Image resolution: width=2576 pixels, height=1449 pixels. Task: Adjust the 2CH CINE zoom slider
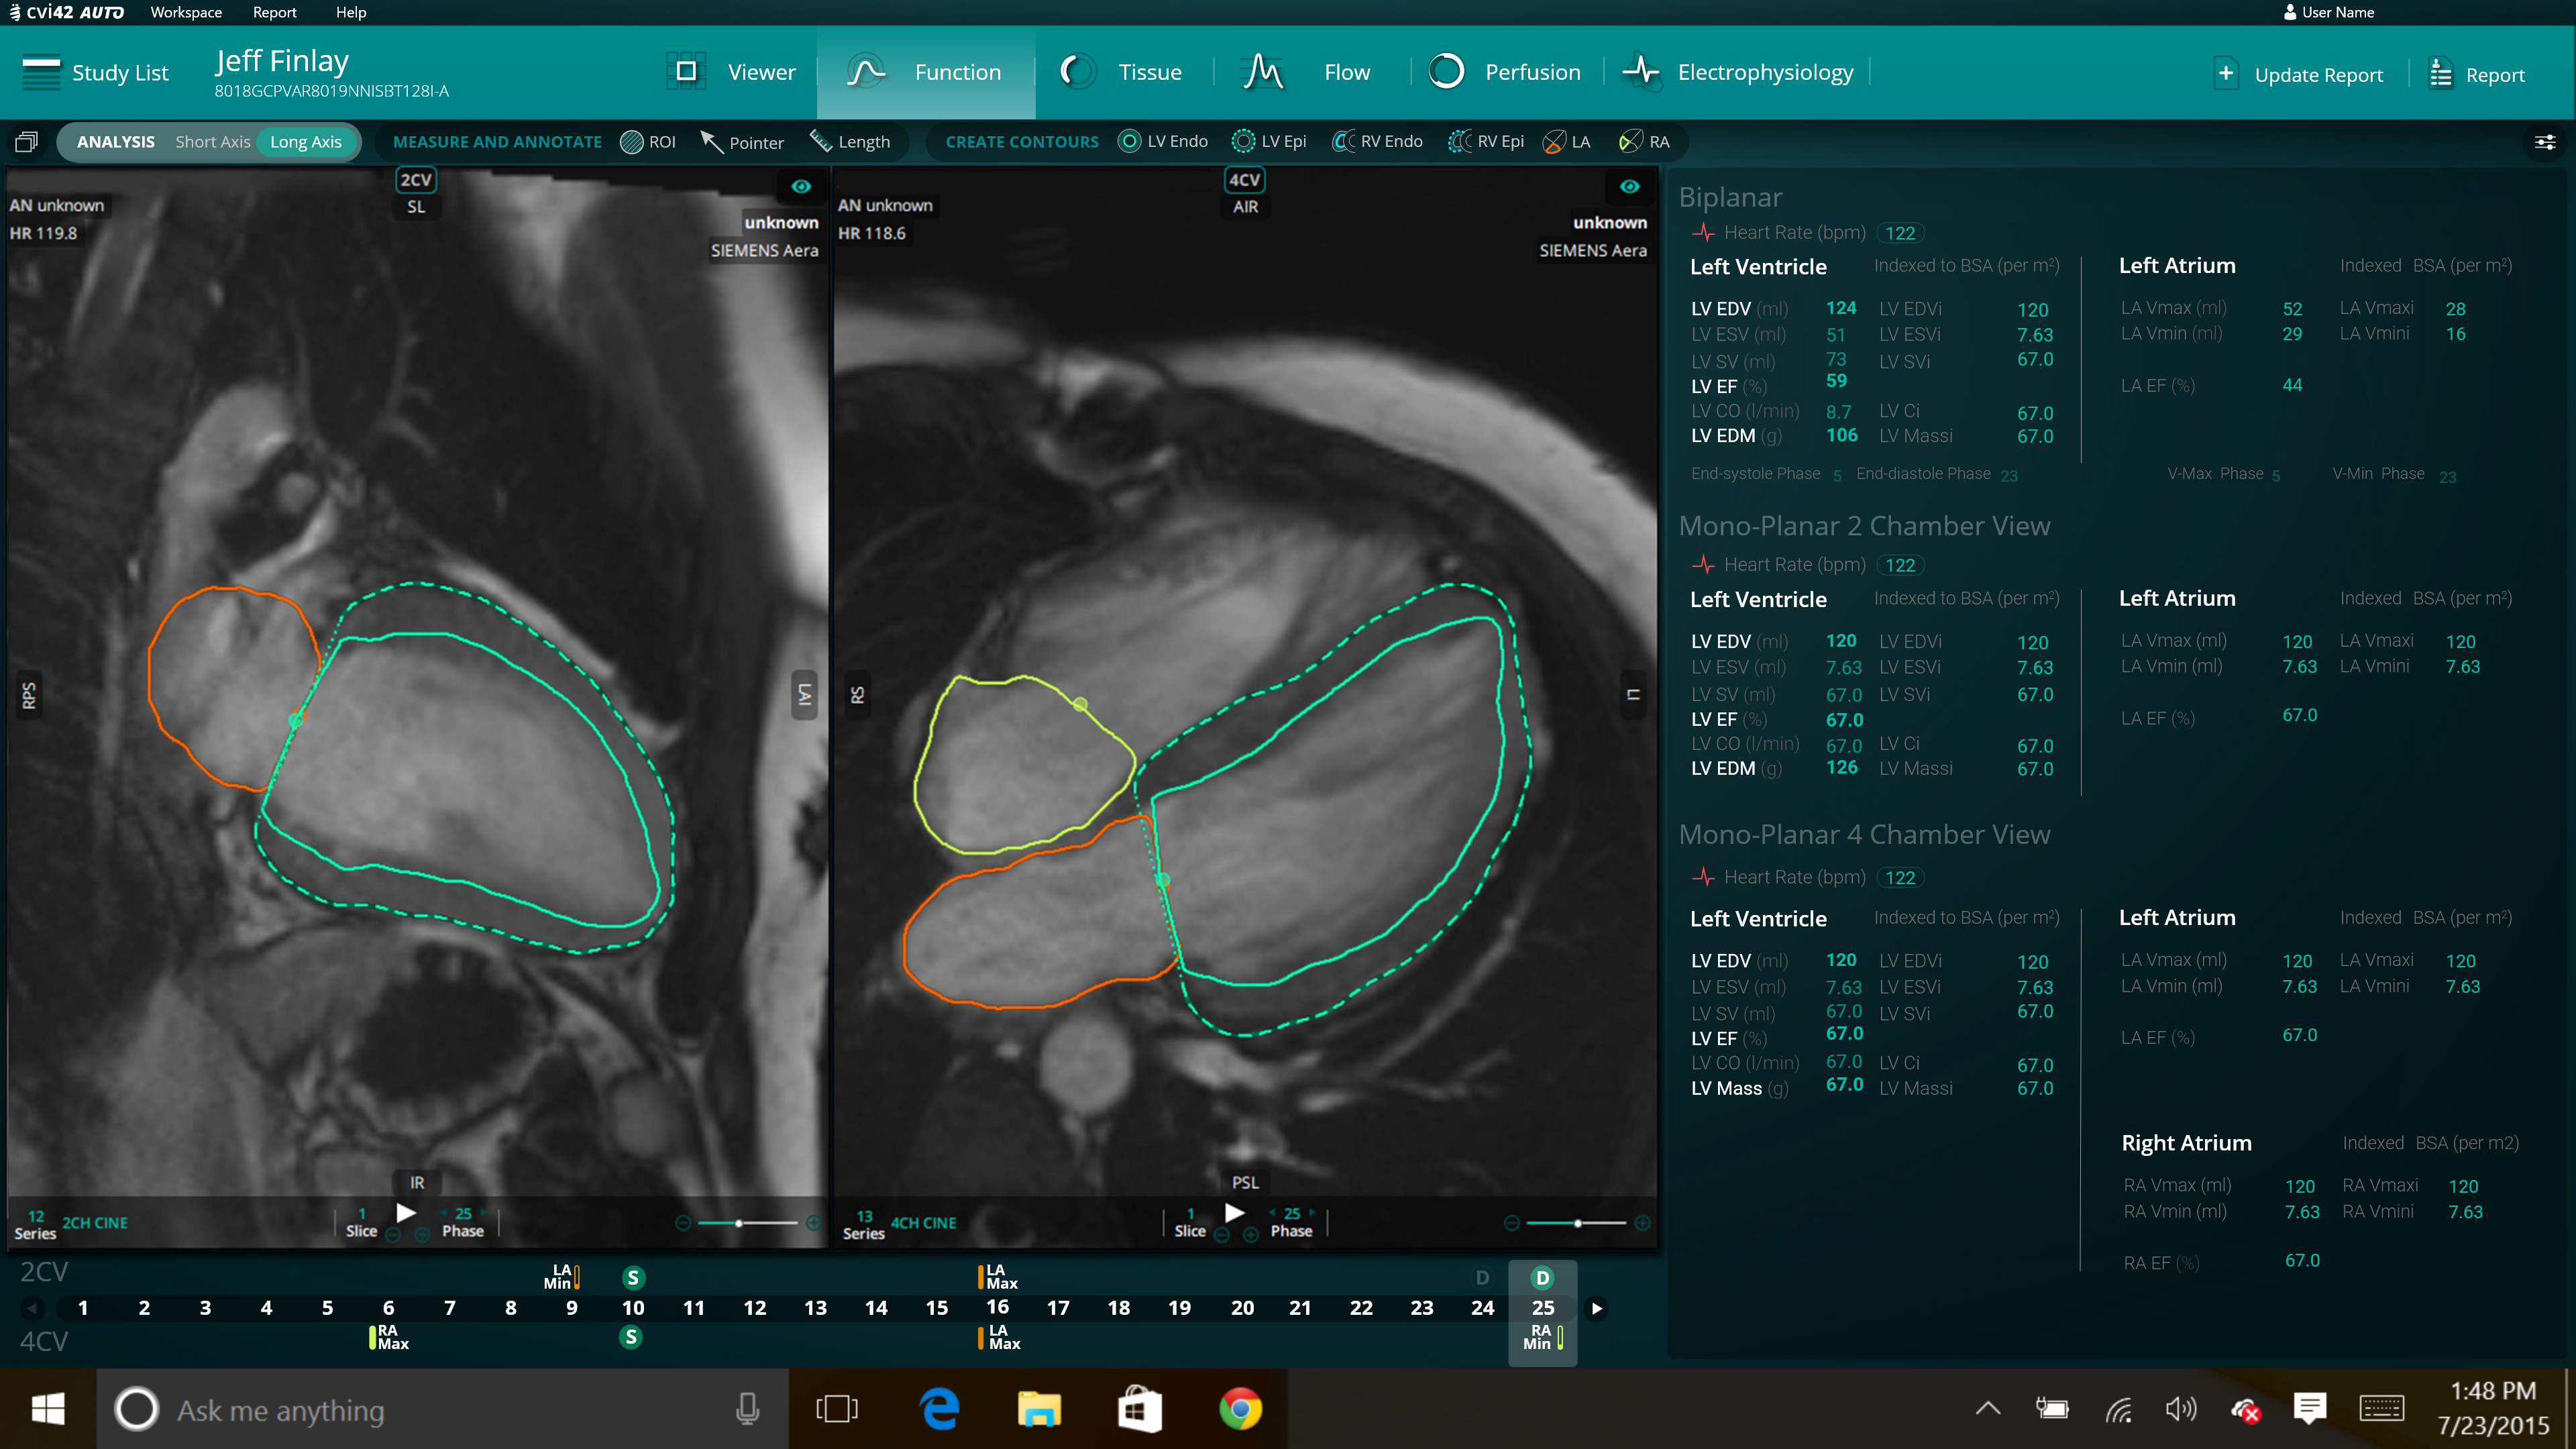(x=739, y=1223)
